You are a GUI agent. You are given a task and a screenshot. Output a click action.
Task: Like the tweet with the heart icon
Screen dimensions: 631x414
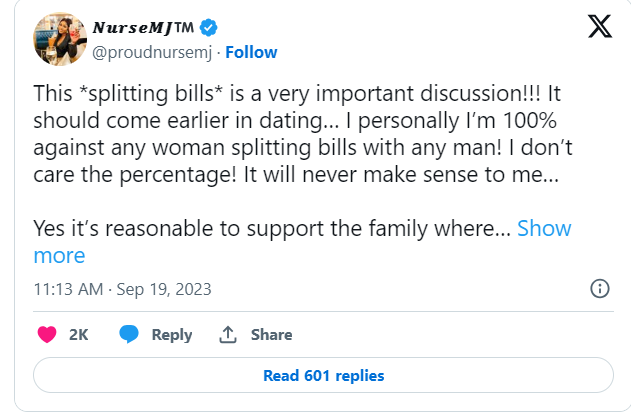pos(46,335)
